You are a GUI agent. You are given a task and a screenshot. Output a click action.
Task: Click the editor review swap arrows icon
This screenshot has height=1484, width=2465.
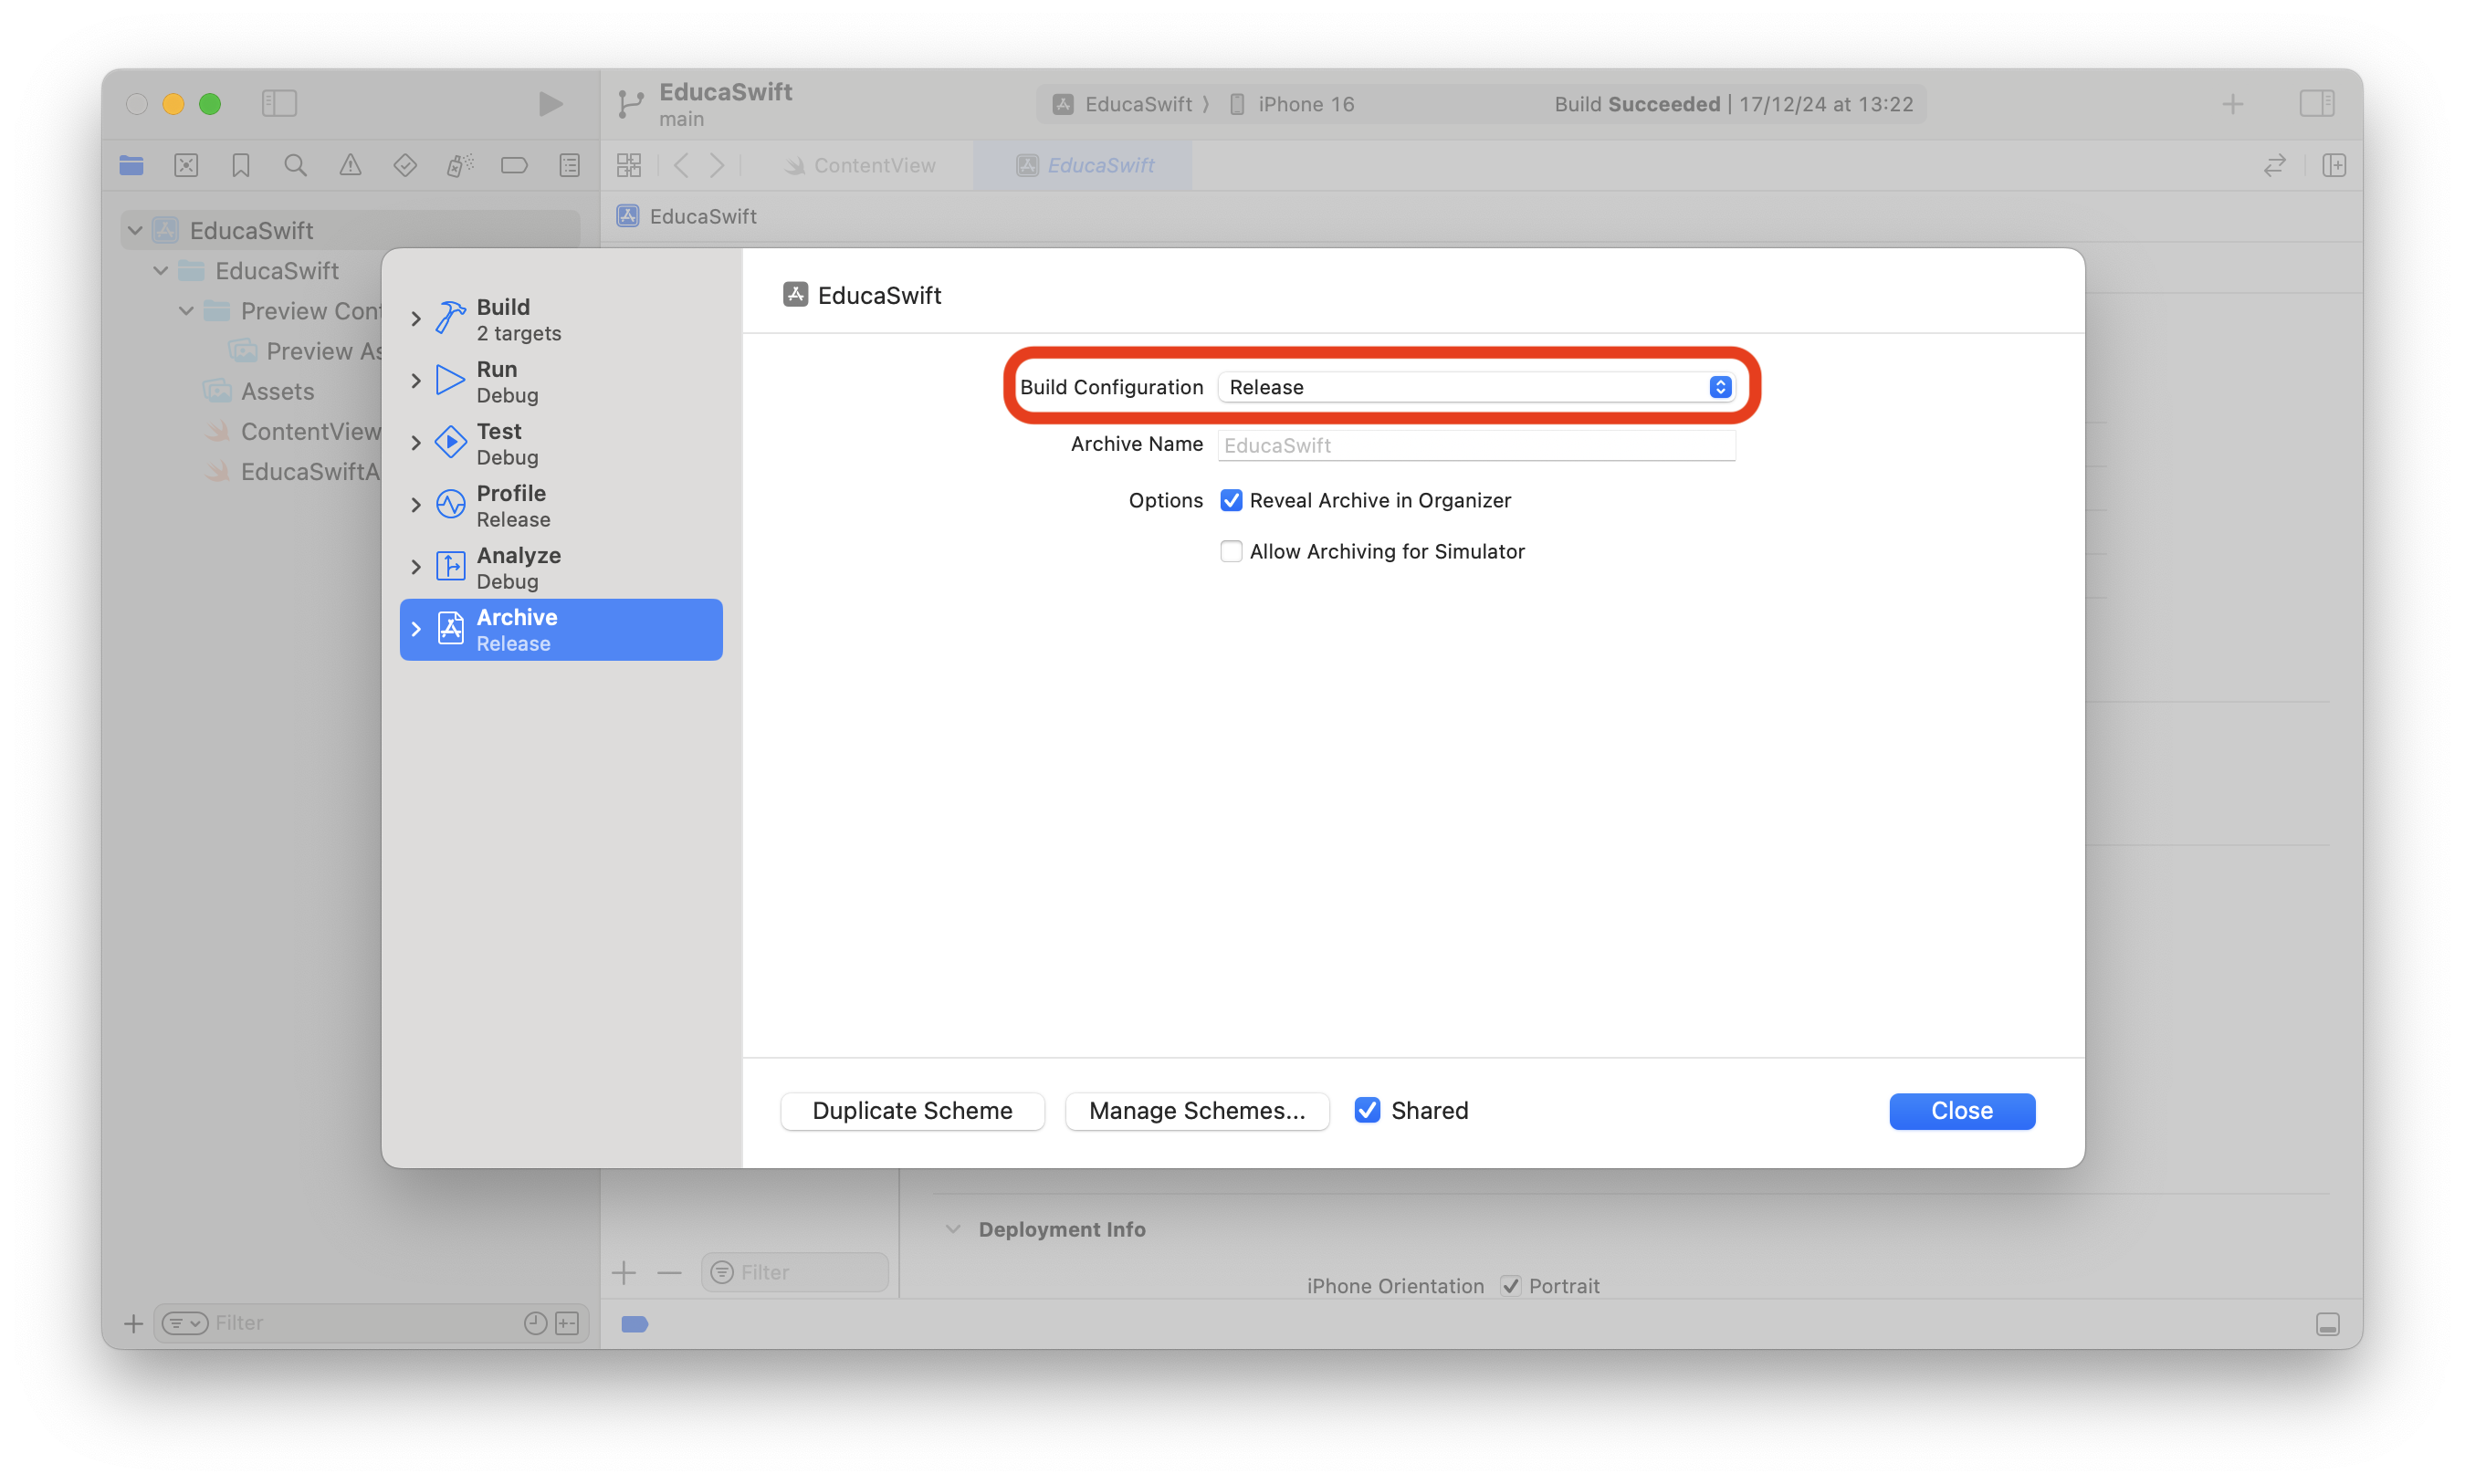click(2274, 165)
